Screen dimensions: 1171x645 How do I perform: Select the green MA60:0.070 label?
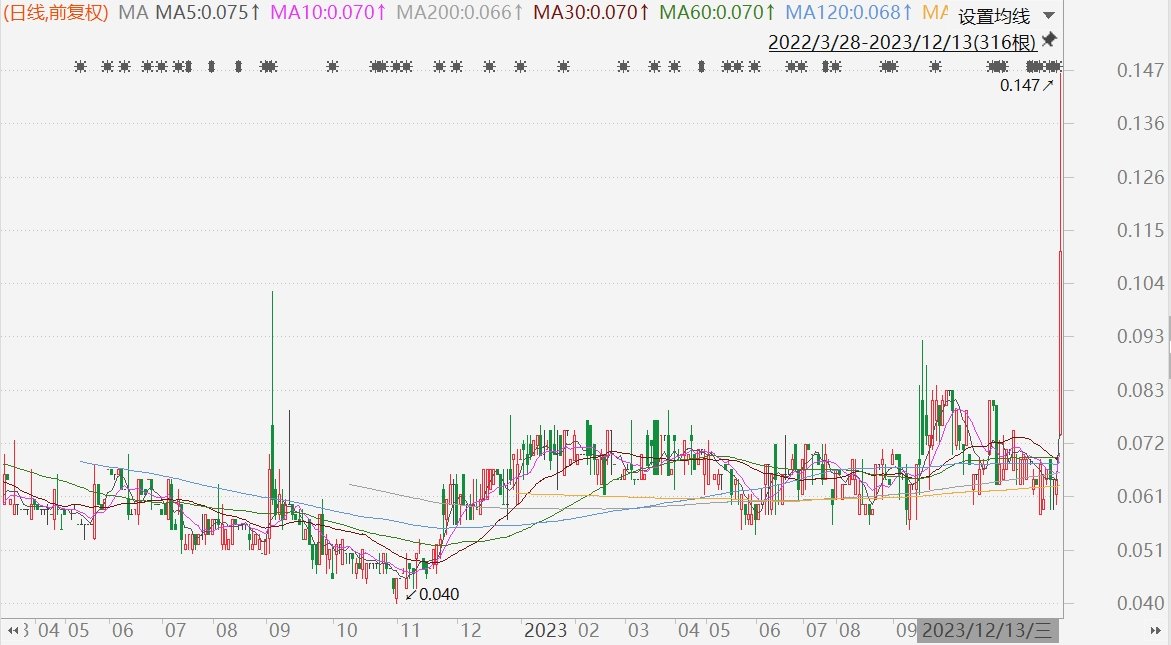coord(718,13)
